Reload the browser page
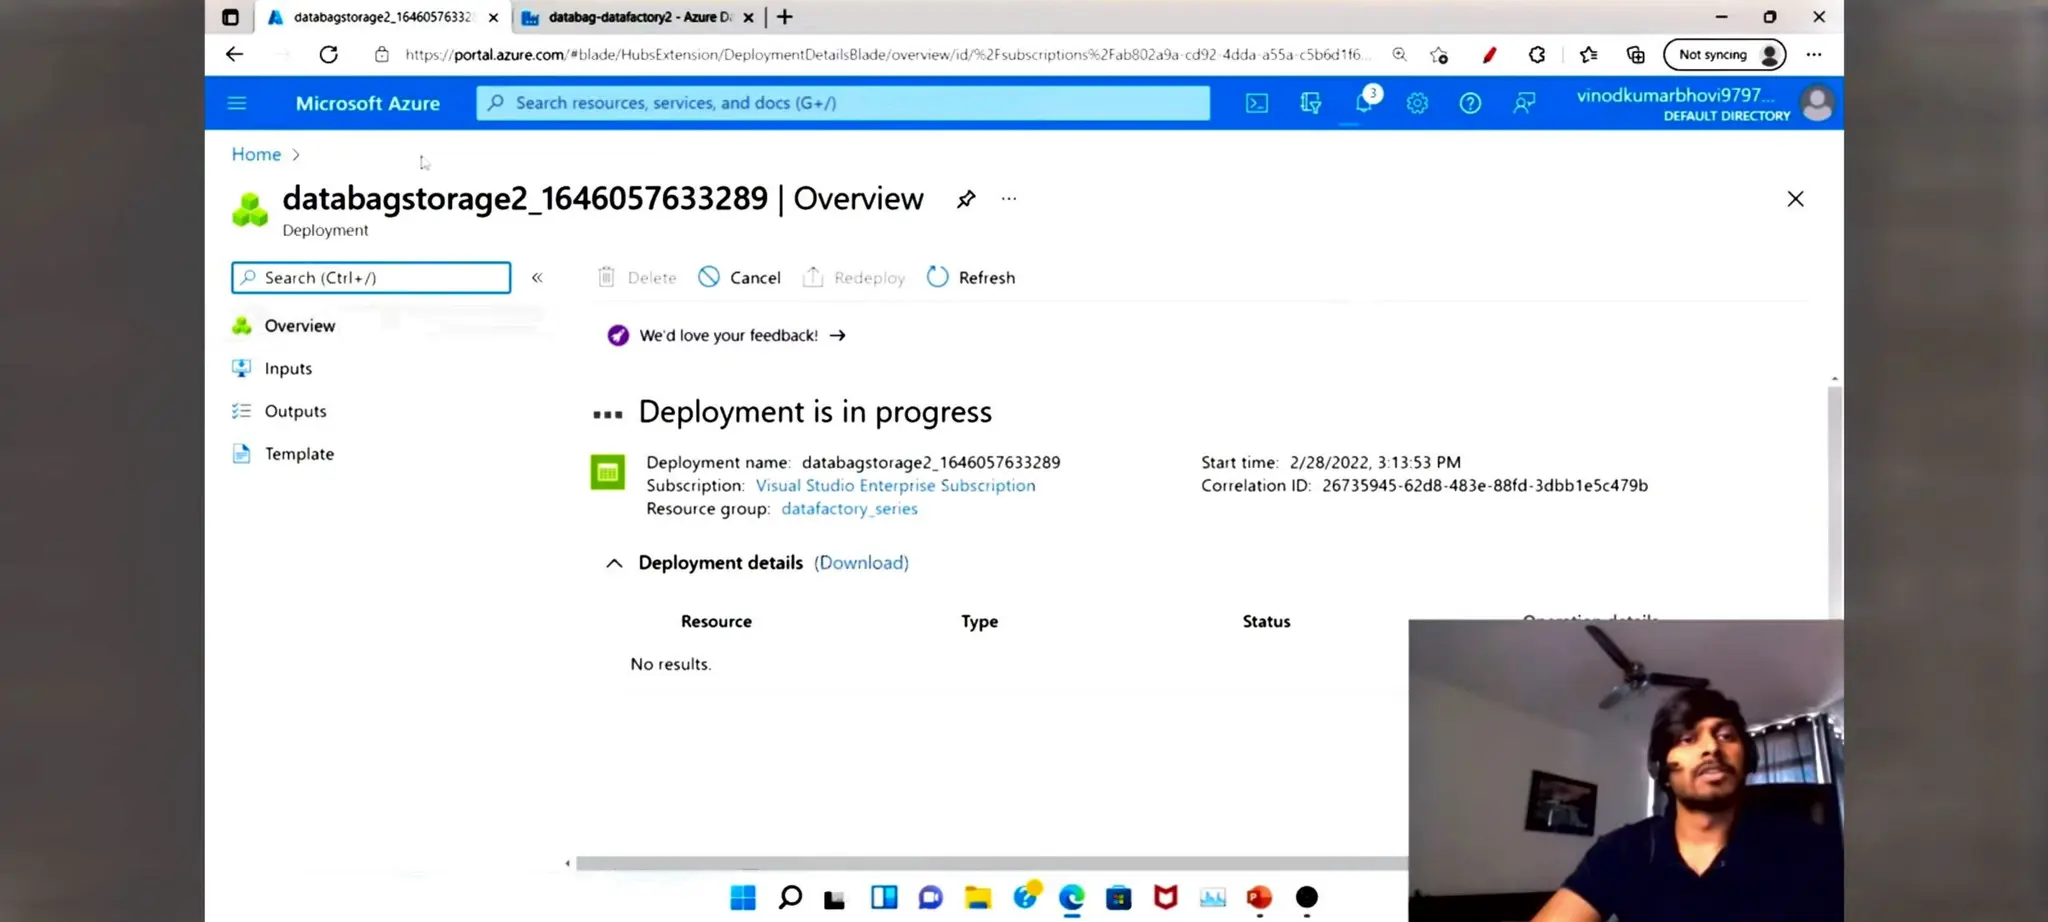2048x922 pixels. point(328,55)
